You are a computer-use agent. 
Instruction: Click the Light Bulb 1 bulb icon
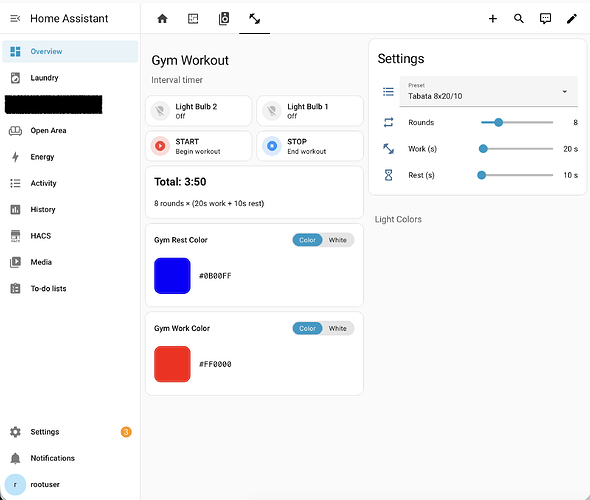pos(272,111)
